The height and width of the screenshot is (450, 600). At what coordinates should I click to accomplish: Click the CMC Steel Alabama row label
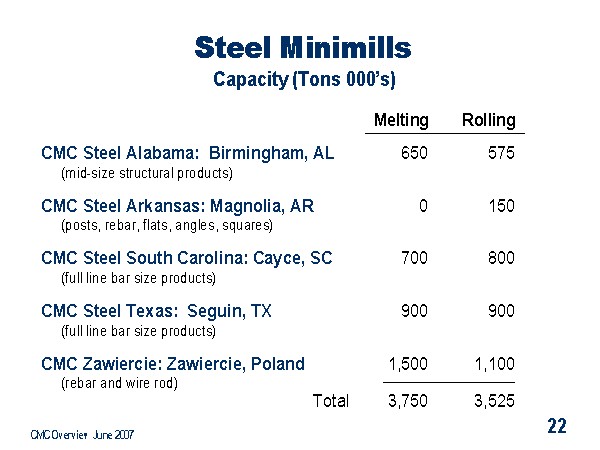pos(187,154)
